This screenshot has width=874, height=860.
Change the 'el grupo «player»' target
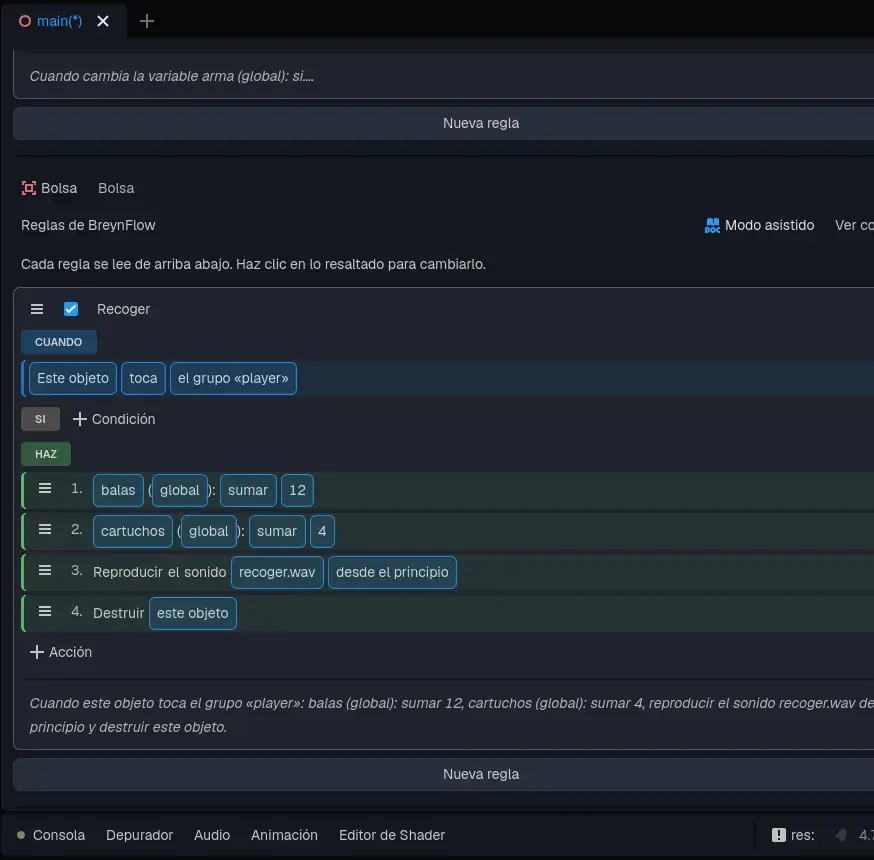(x=233, y=378)
